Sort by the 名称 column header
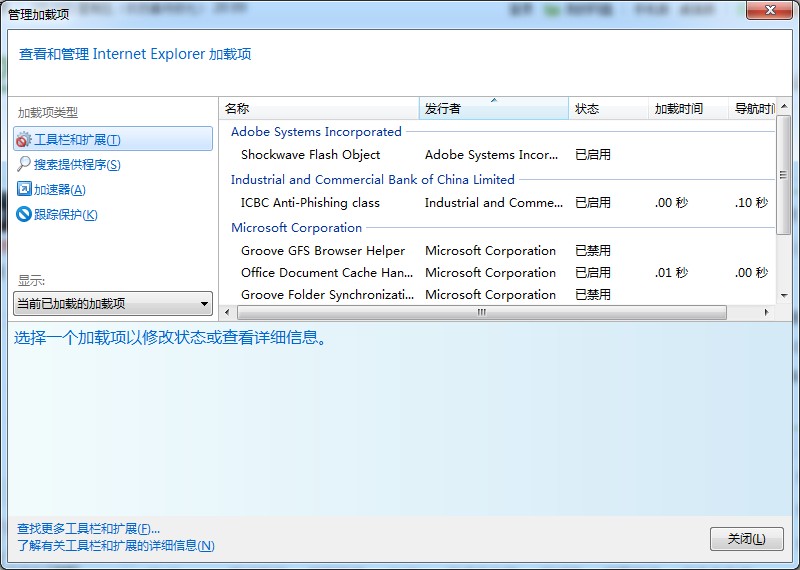Image resolution: width=800 pixels, height=570 pixels. click(319, 109)
